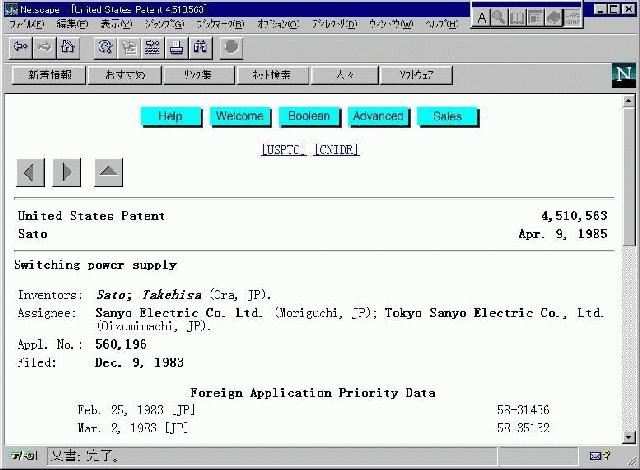
Task: Print the patent page with printer icon
Action: coord(177,46)
